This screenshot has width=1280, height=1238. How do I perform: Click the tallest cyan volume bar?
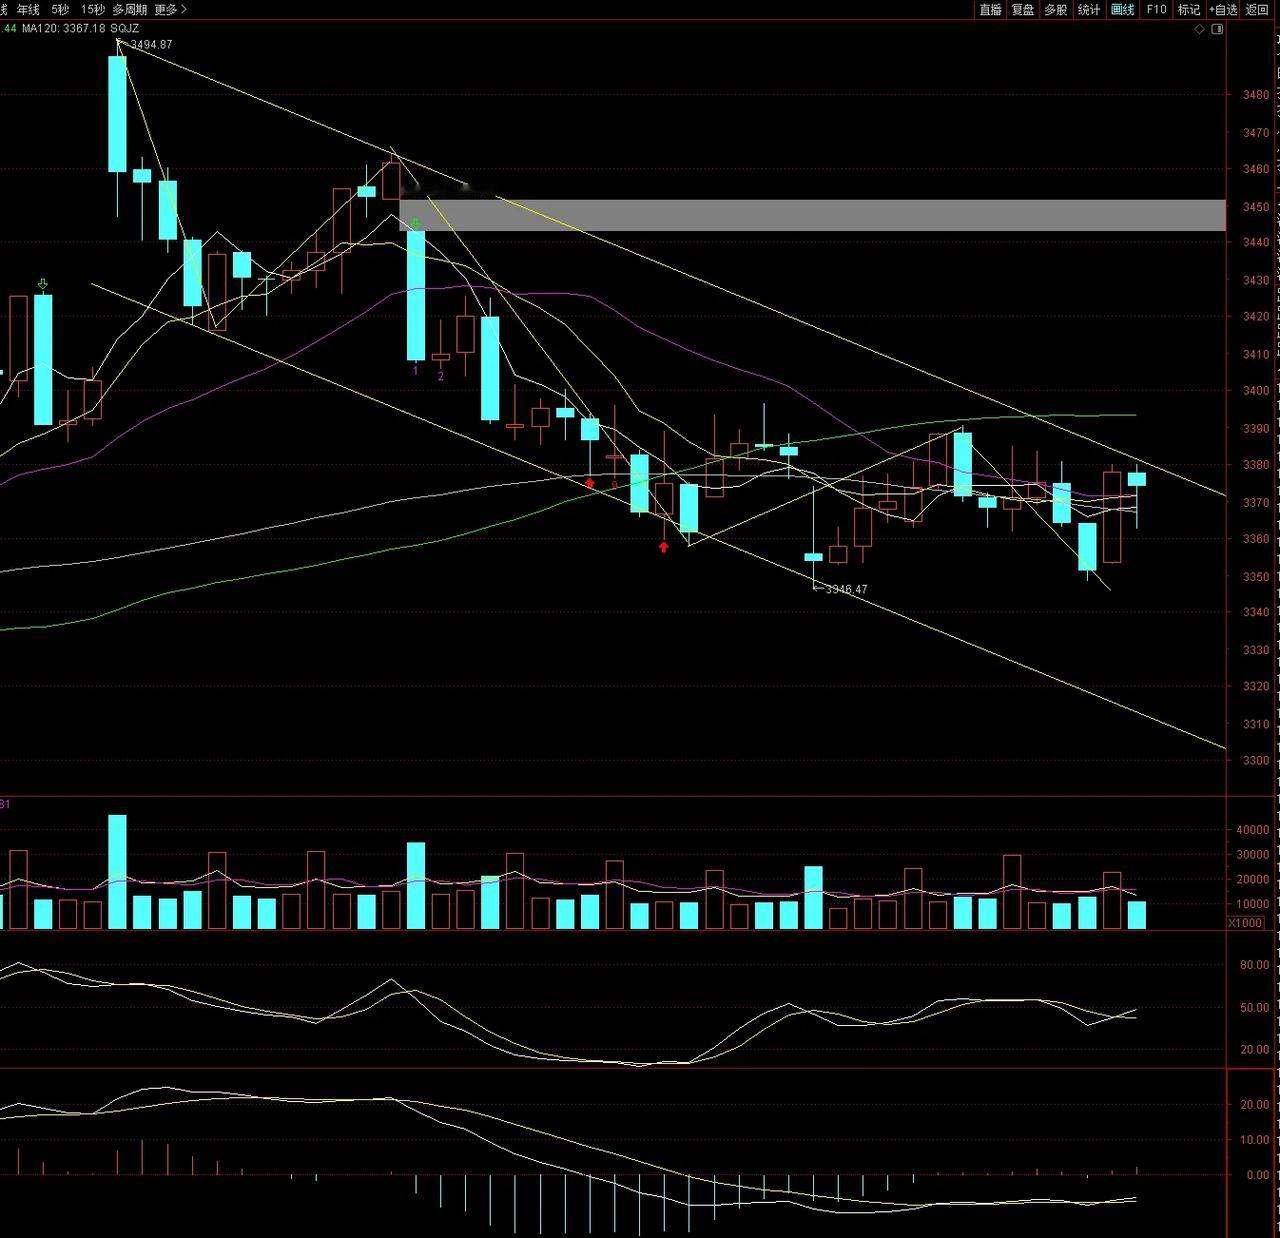117,872
